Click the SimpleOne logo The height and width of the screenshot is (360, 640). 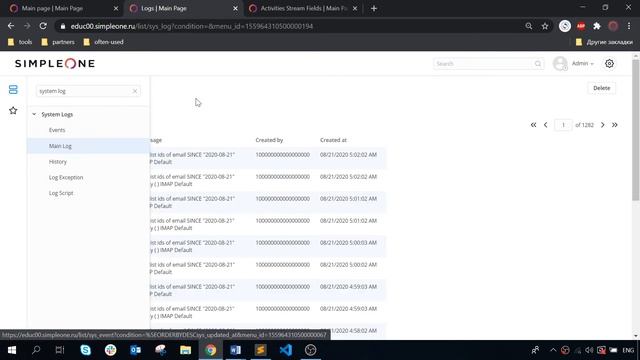(55, 64)
